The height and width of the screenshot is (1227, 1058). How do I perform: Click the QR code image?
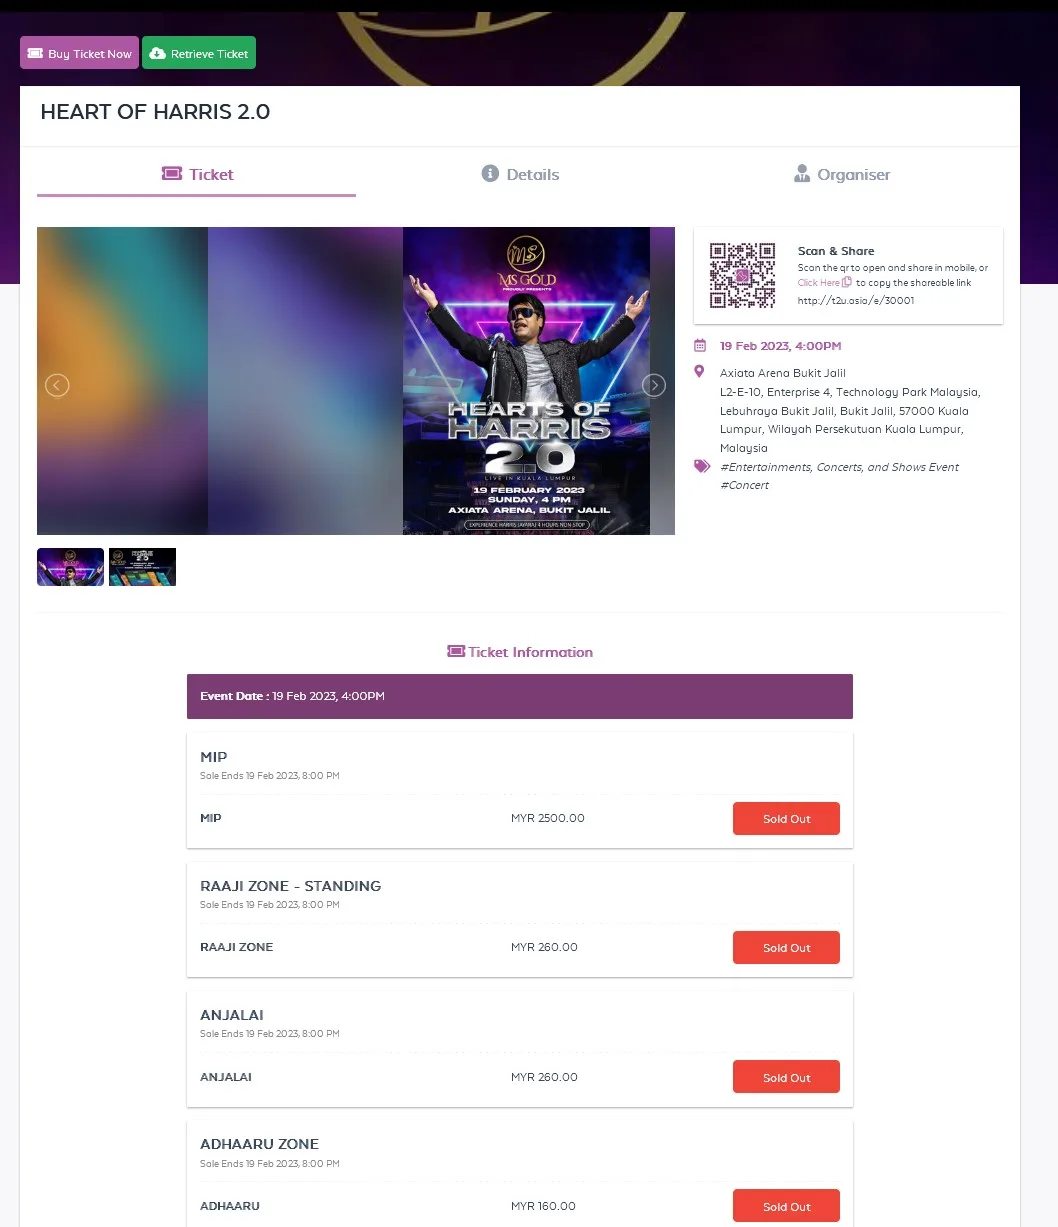pyautogui.click(x=742, y=275)
